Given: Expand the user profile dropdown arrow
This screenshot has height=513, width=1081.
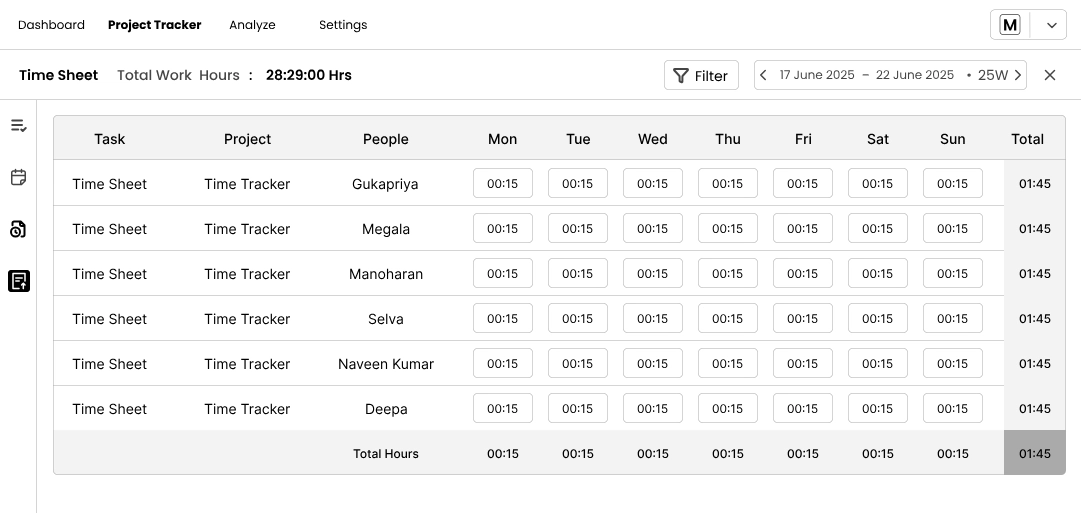Looking at the screenshot, I should point(1049,25).
